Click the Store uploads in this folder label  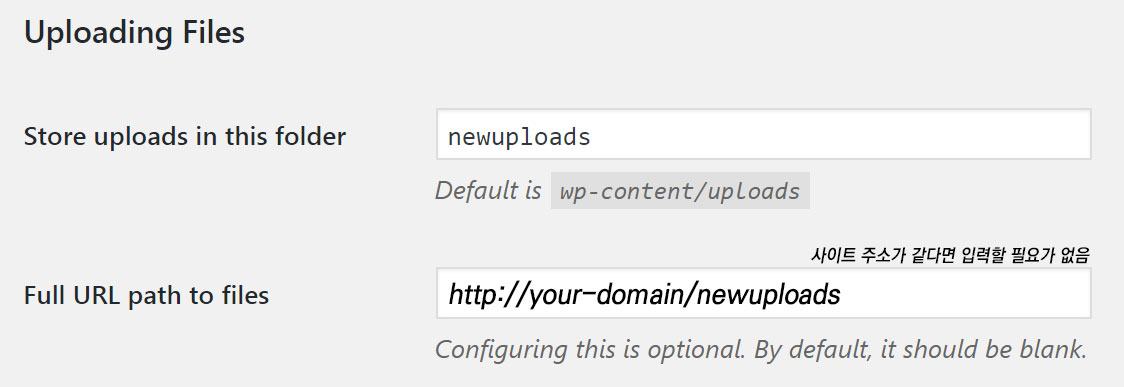click(x=185, y=136)
